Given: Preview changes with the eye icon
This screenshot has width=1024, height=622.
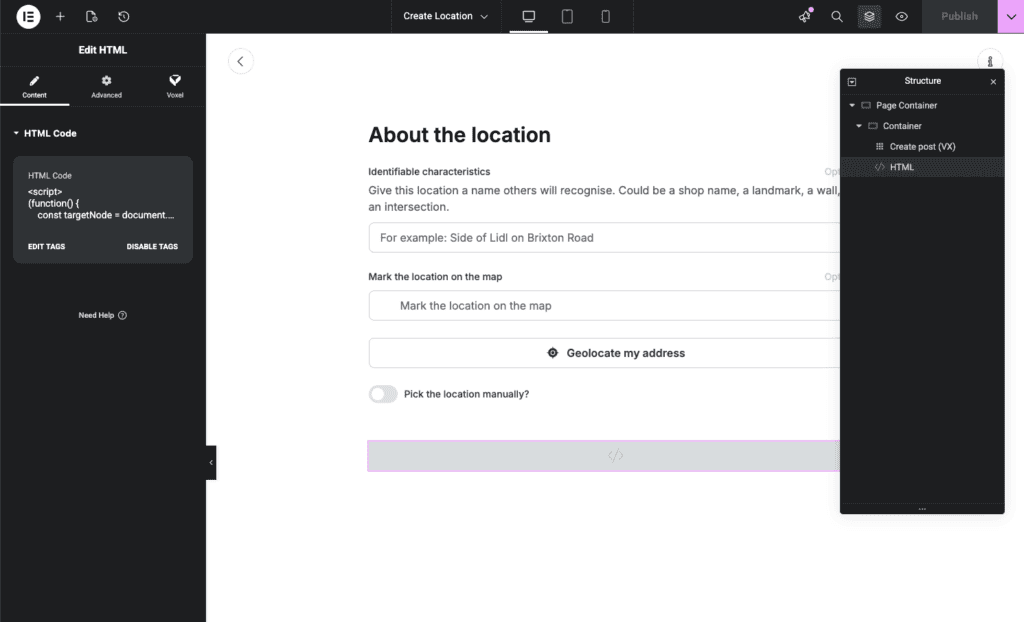Looking at the screenshot, I should tap(901, 16).
